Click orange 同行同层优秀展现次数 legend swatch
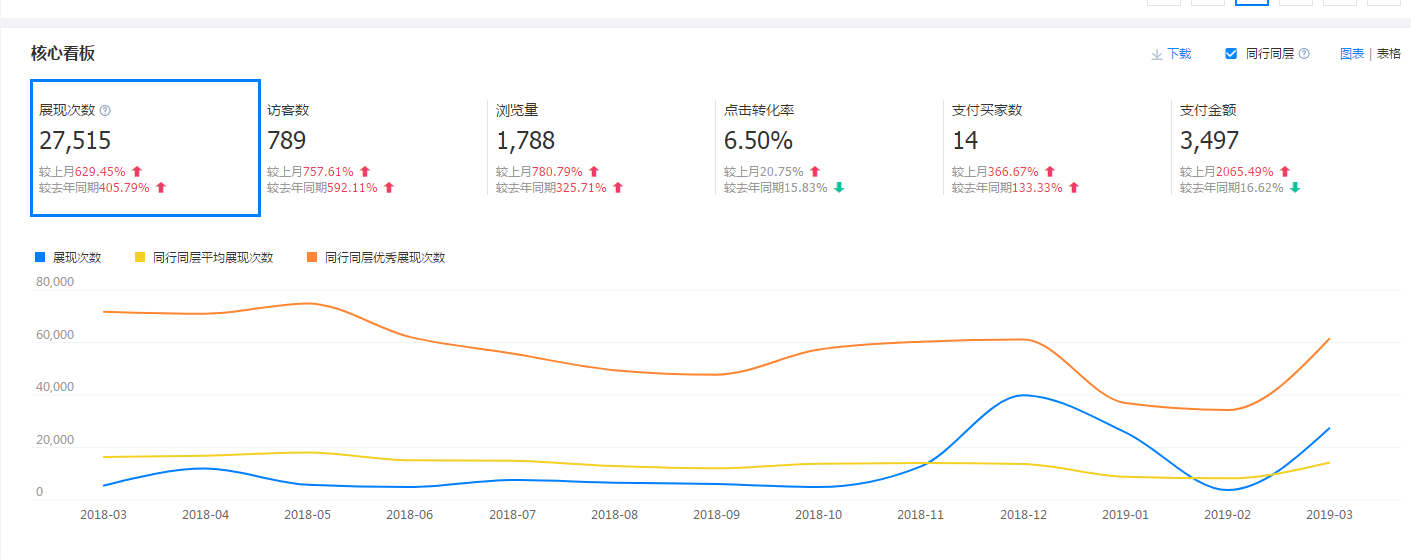This screenshot has height=559, width=1411. tap(312, 257)
